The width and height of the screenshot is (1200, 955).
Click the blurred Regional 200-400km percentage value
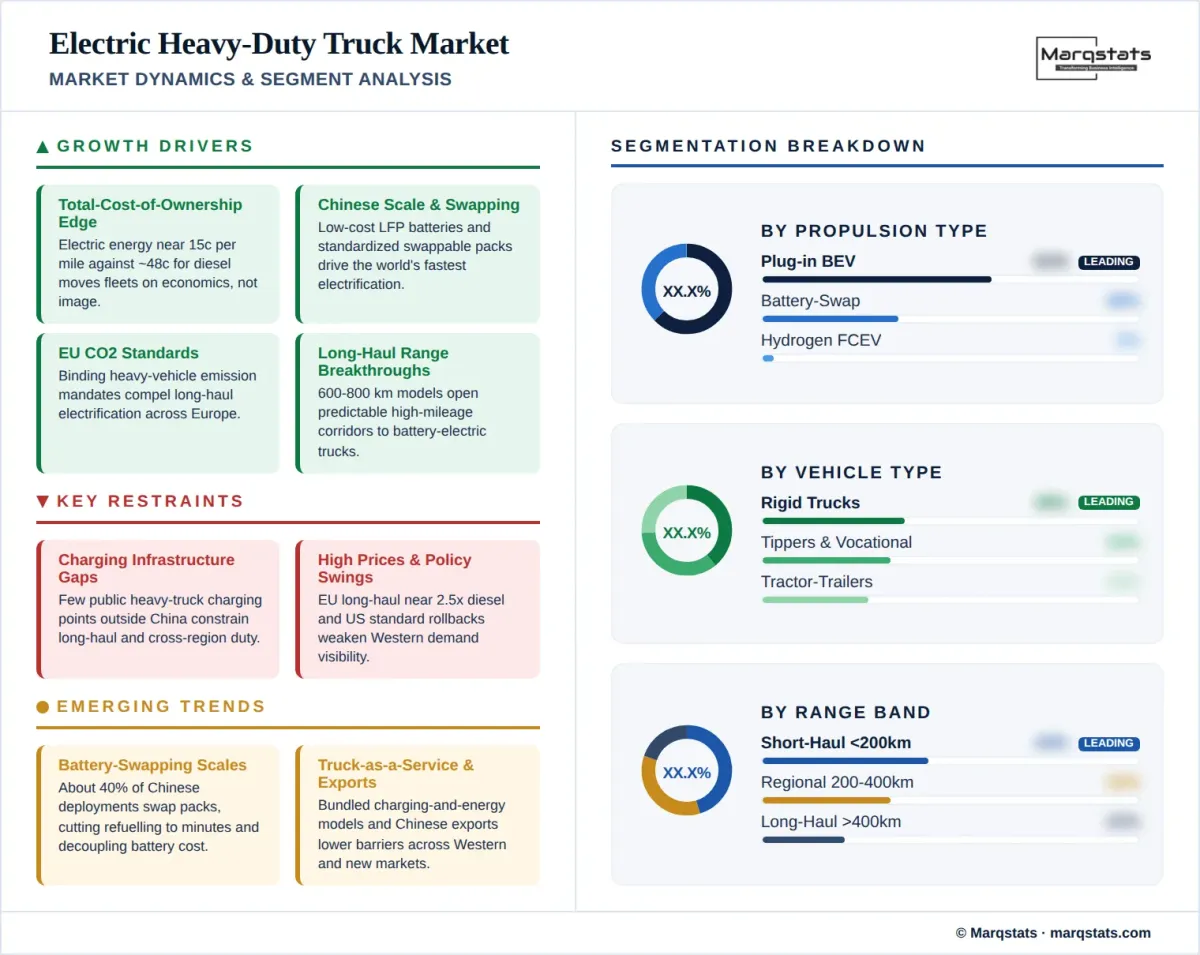(1122, 782)
